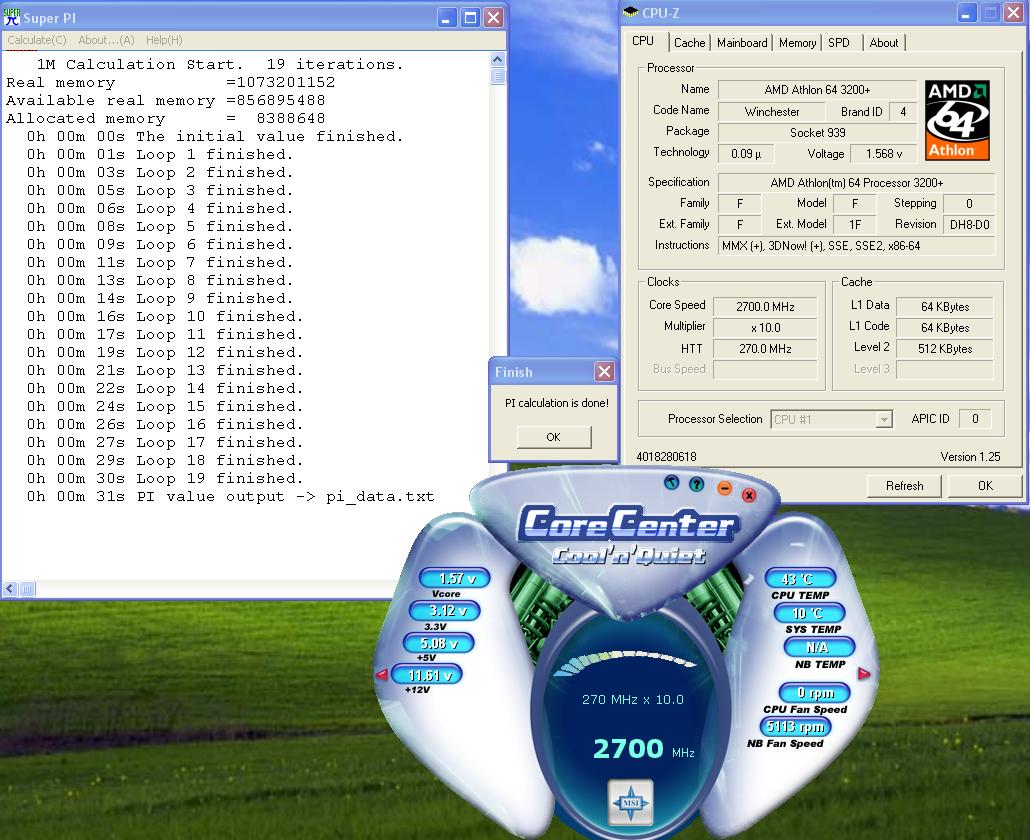Viewport: 1030px width, 840px height.
Task: Open the Help menu in Super PI
Action: click(164, 40)
